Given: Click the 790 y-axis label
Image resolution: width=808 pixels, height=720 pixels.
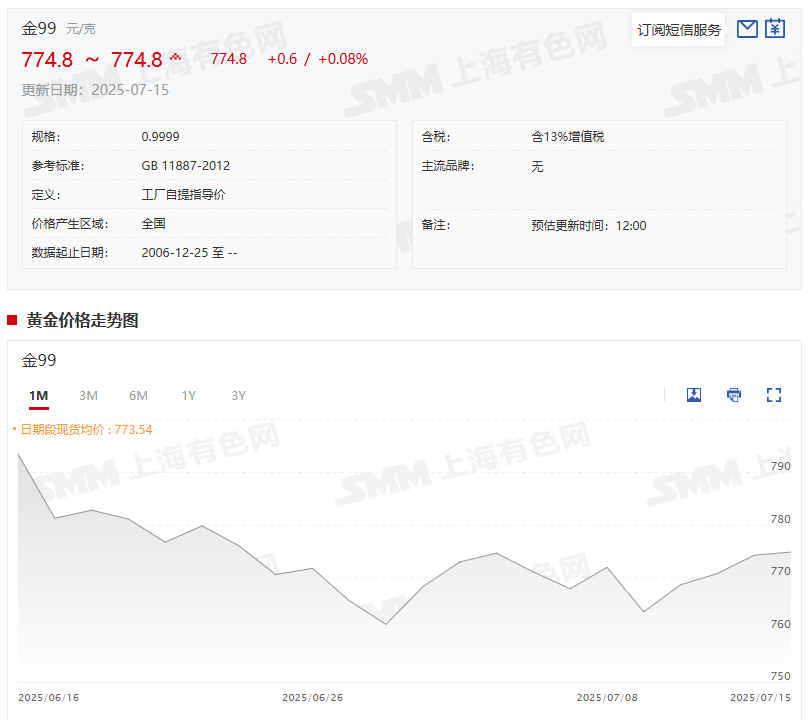Looking at the screenshot, I should pos(781,466).
